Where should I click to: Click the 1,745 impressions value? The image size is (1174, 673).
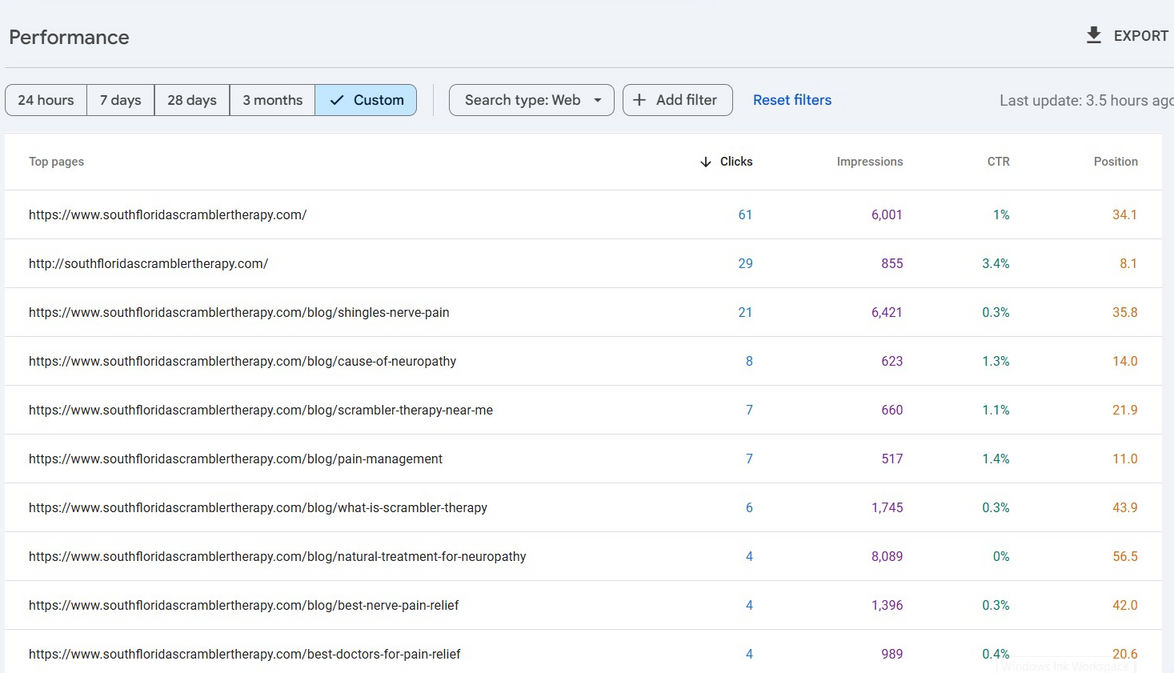(x=887, y=508)
